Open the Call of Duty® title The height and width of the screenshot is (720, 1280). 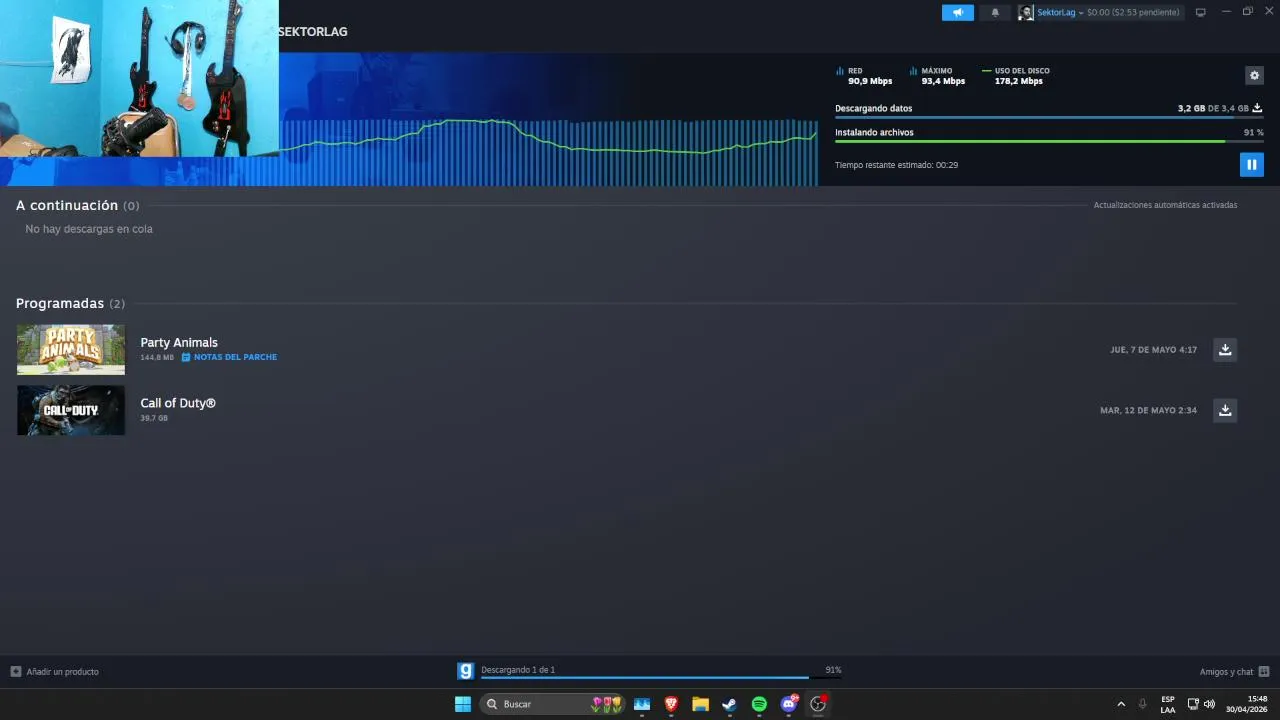(x=178, y=403)
